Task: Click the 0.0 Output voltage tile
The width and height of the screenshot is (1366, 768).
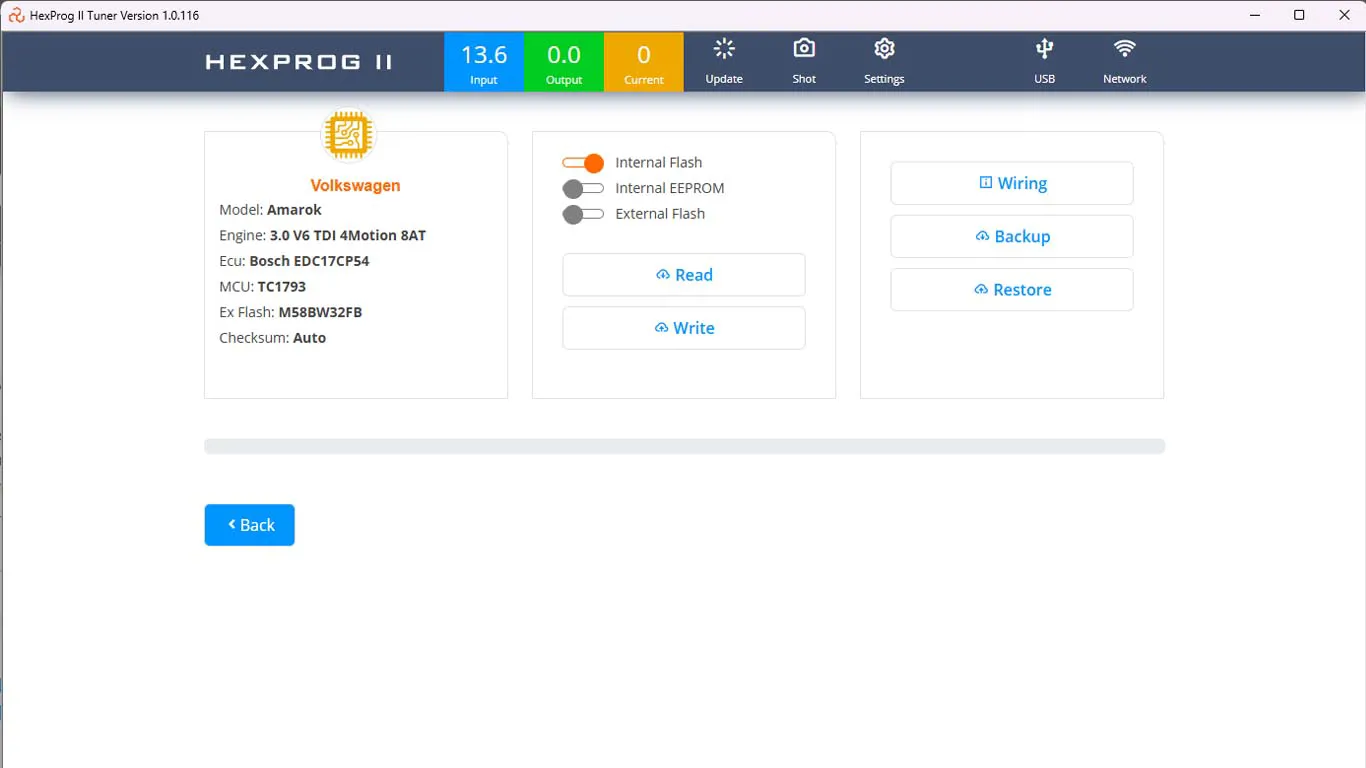Action: point(564,62)
